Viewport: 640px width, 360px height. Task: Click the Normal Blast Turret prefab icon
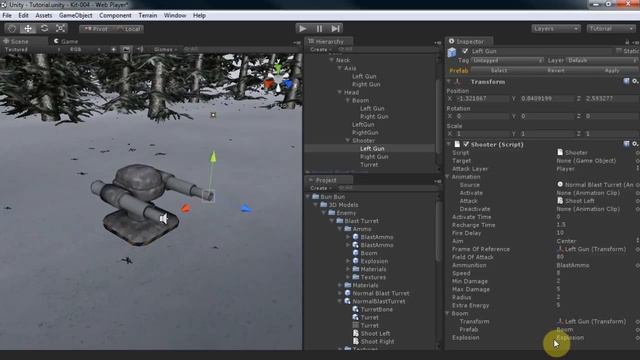point(347,293)
